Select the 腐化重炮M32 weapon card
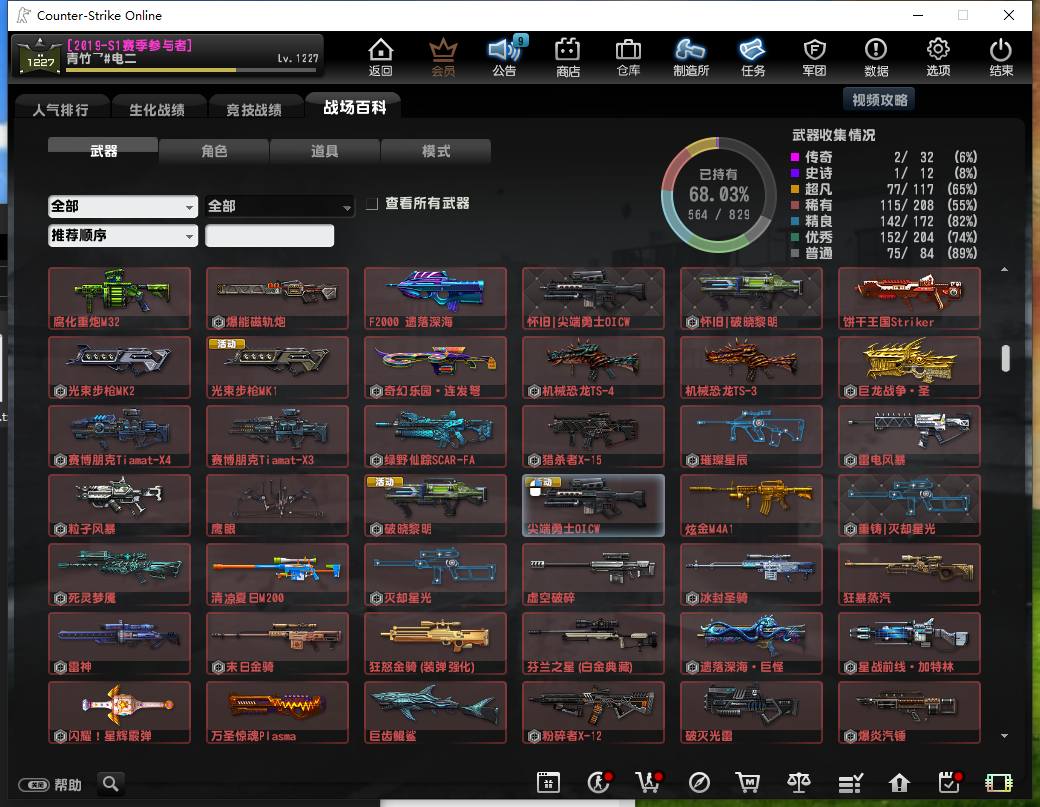 click(119, 298)
